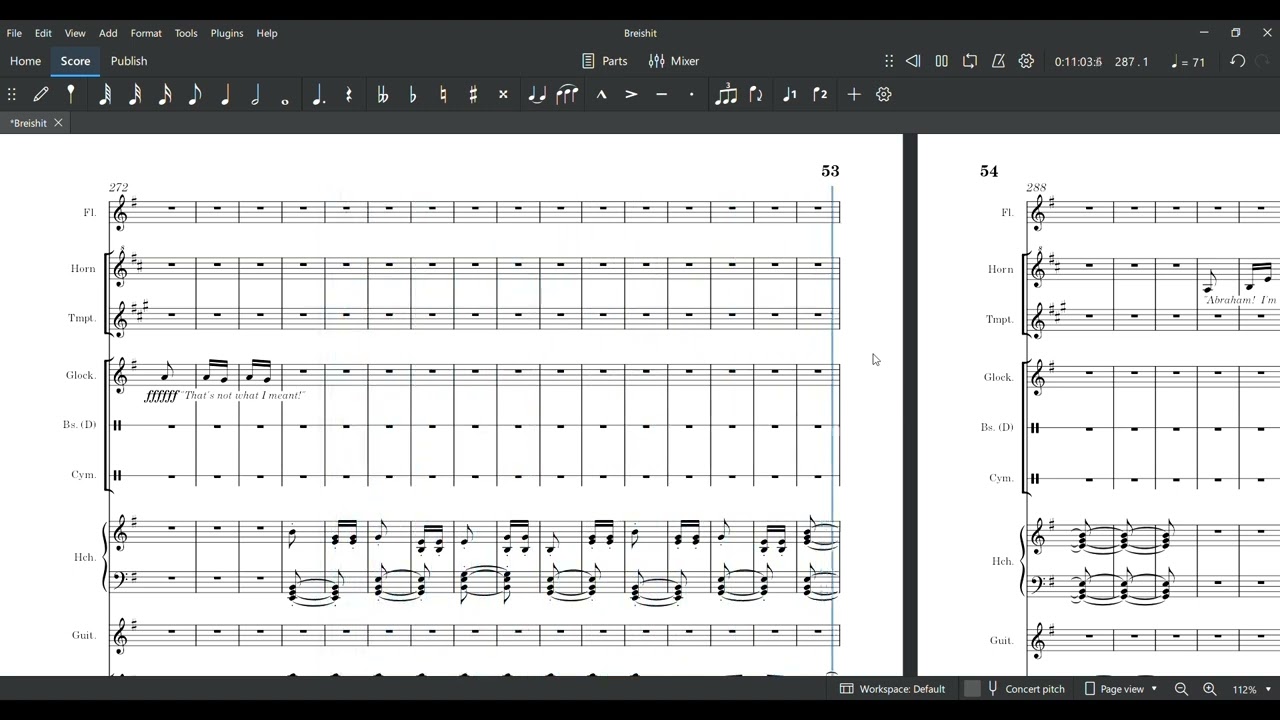The width and height of the screenshot is (1280, 720).
Task: Open the Mixer panel
Action: 674,61
